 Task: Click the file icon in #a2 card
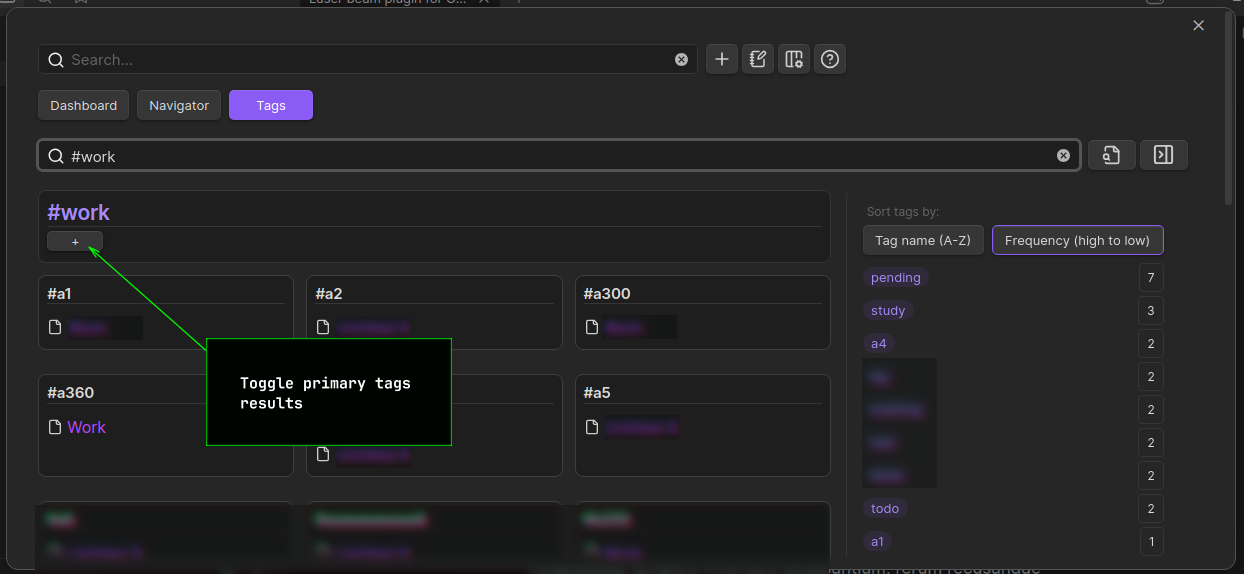coord(323,327)
